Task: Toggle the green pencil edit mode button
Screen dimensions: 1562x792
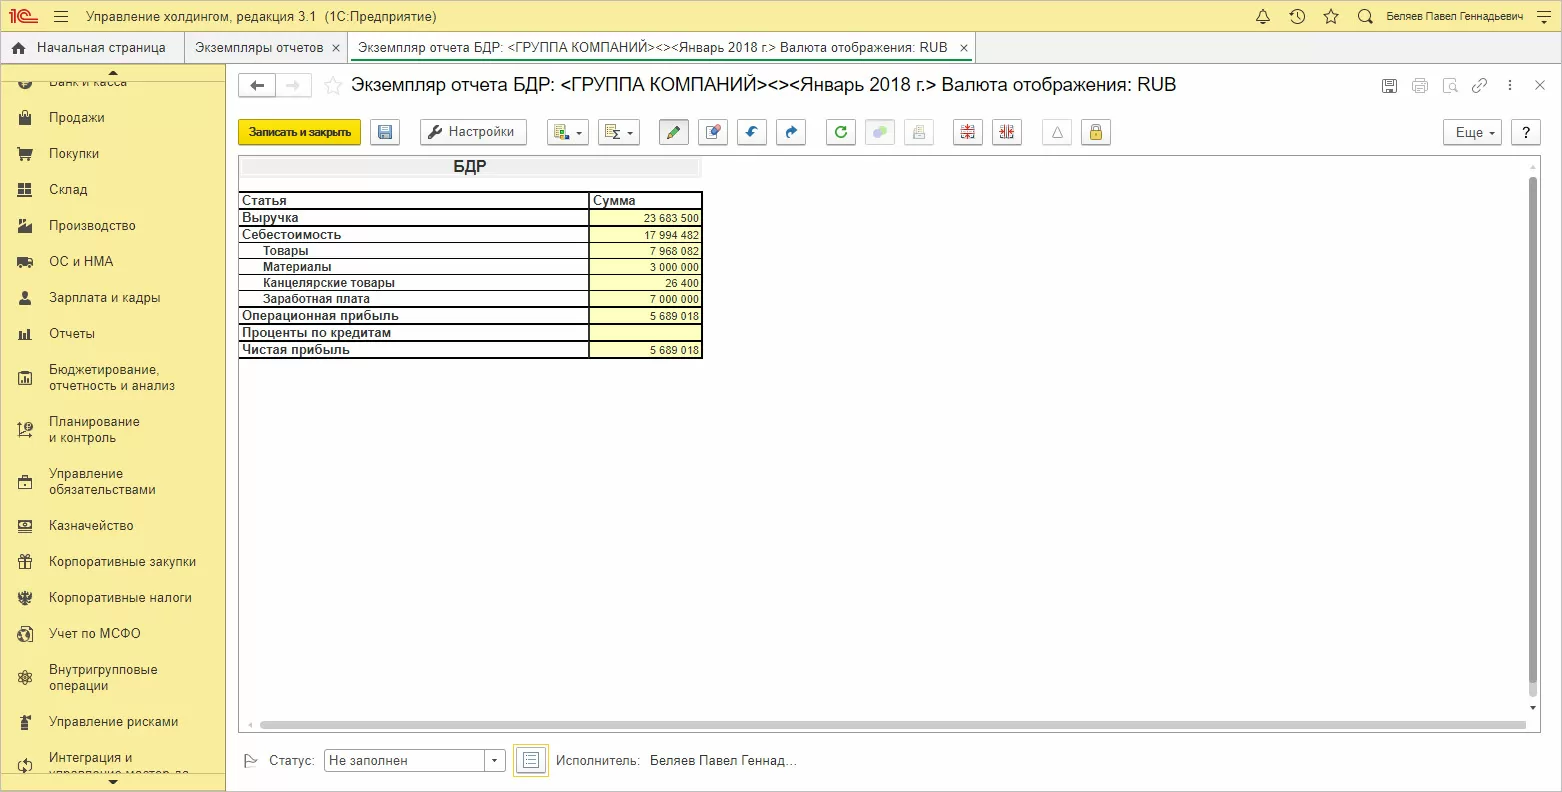Action: (674, 132)
